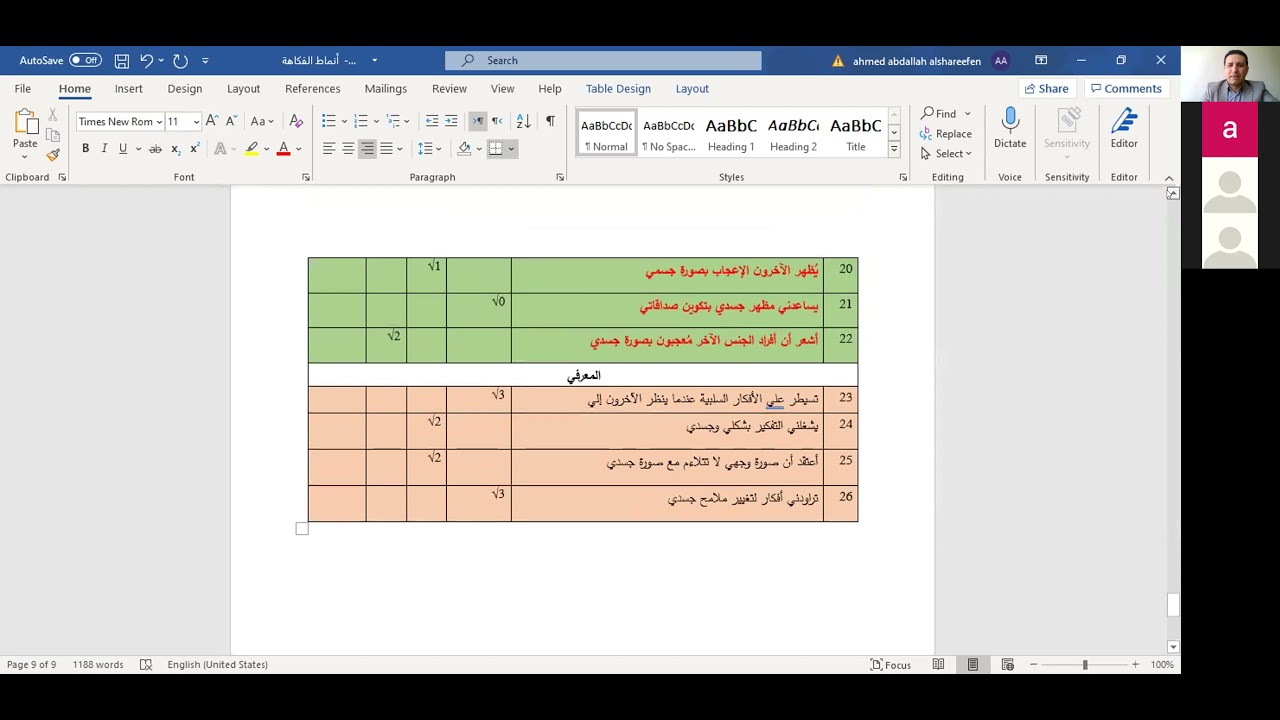The height and width of the screenshot is (720, 1280).
Task: Toggle Show/Hide paragraph marks
Action: (x=550, y=121)
